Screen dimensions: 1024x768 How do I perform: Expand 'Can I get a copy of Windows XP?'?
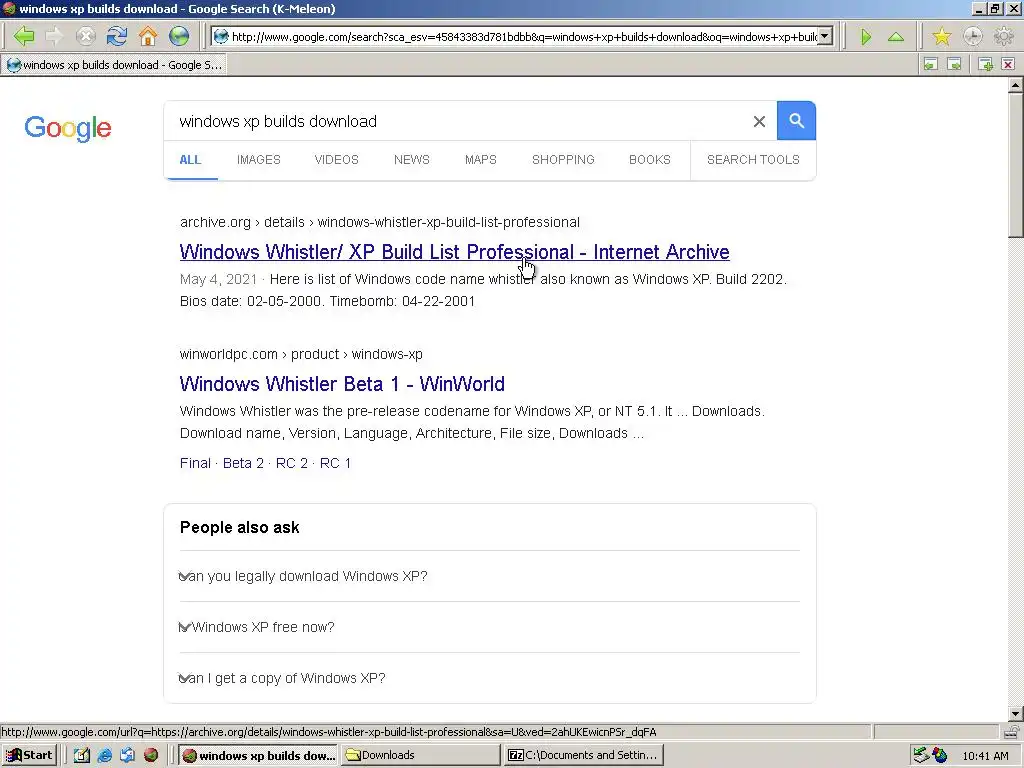[x=490, y=678]
